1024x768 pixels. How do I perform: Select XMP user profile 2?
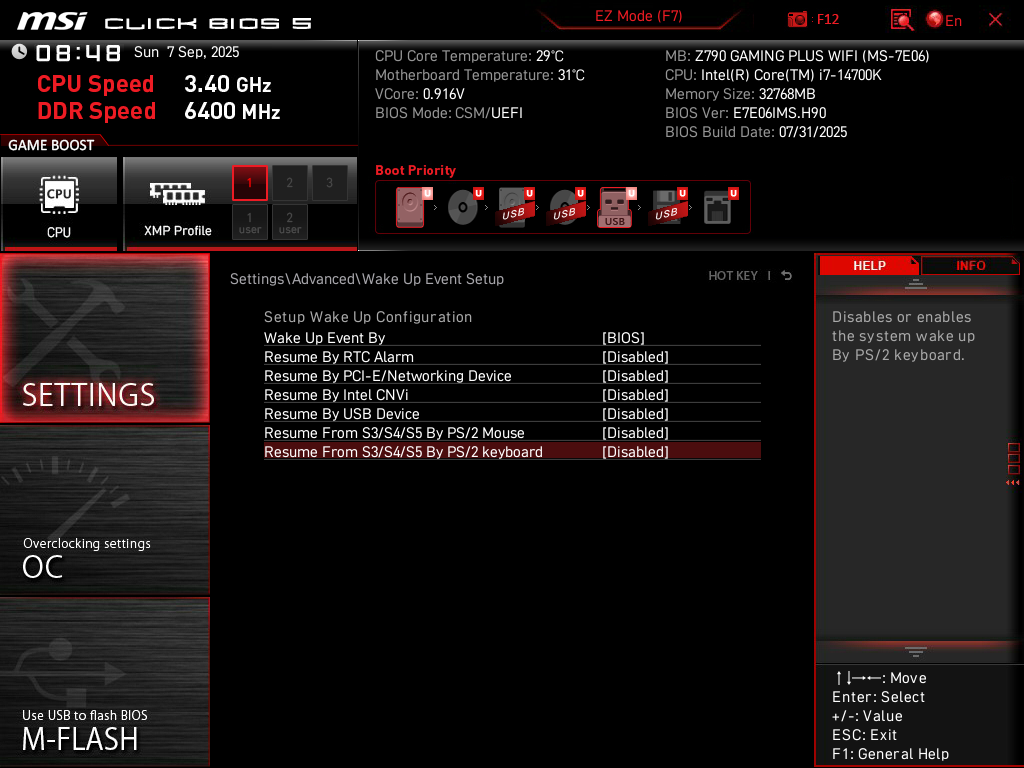pos(289,223)
